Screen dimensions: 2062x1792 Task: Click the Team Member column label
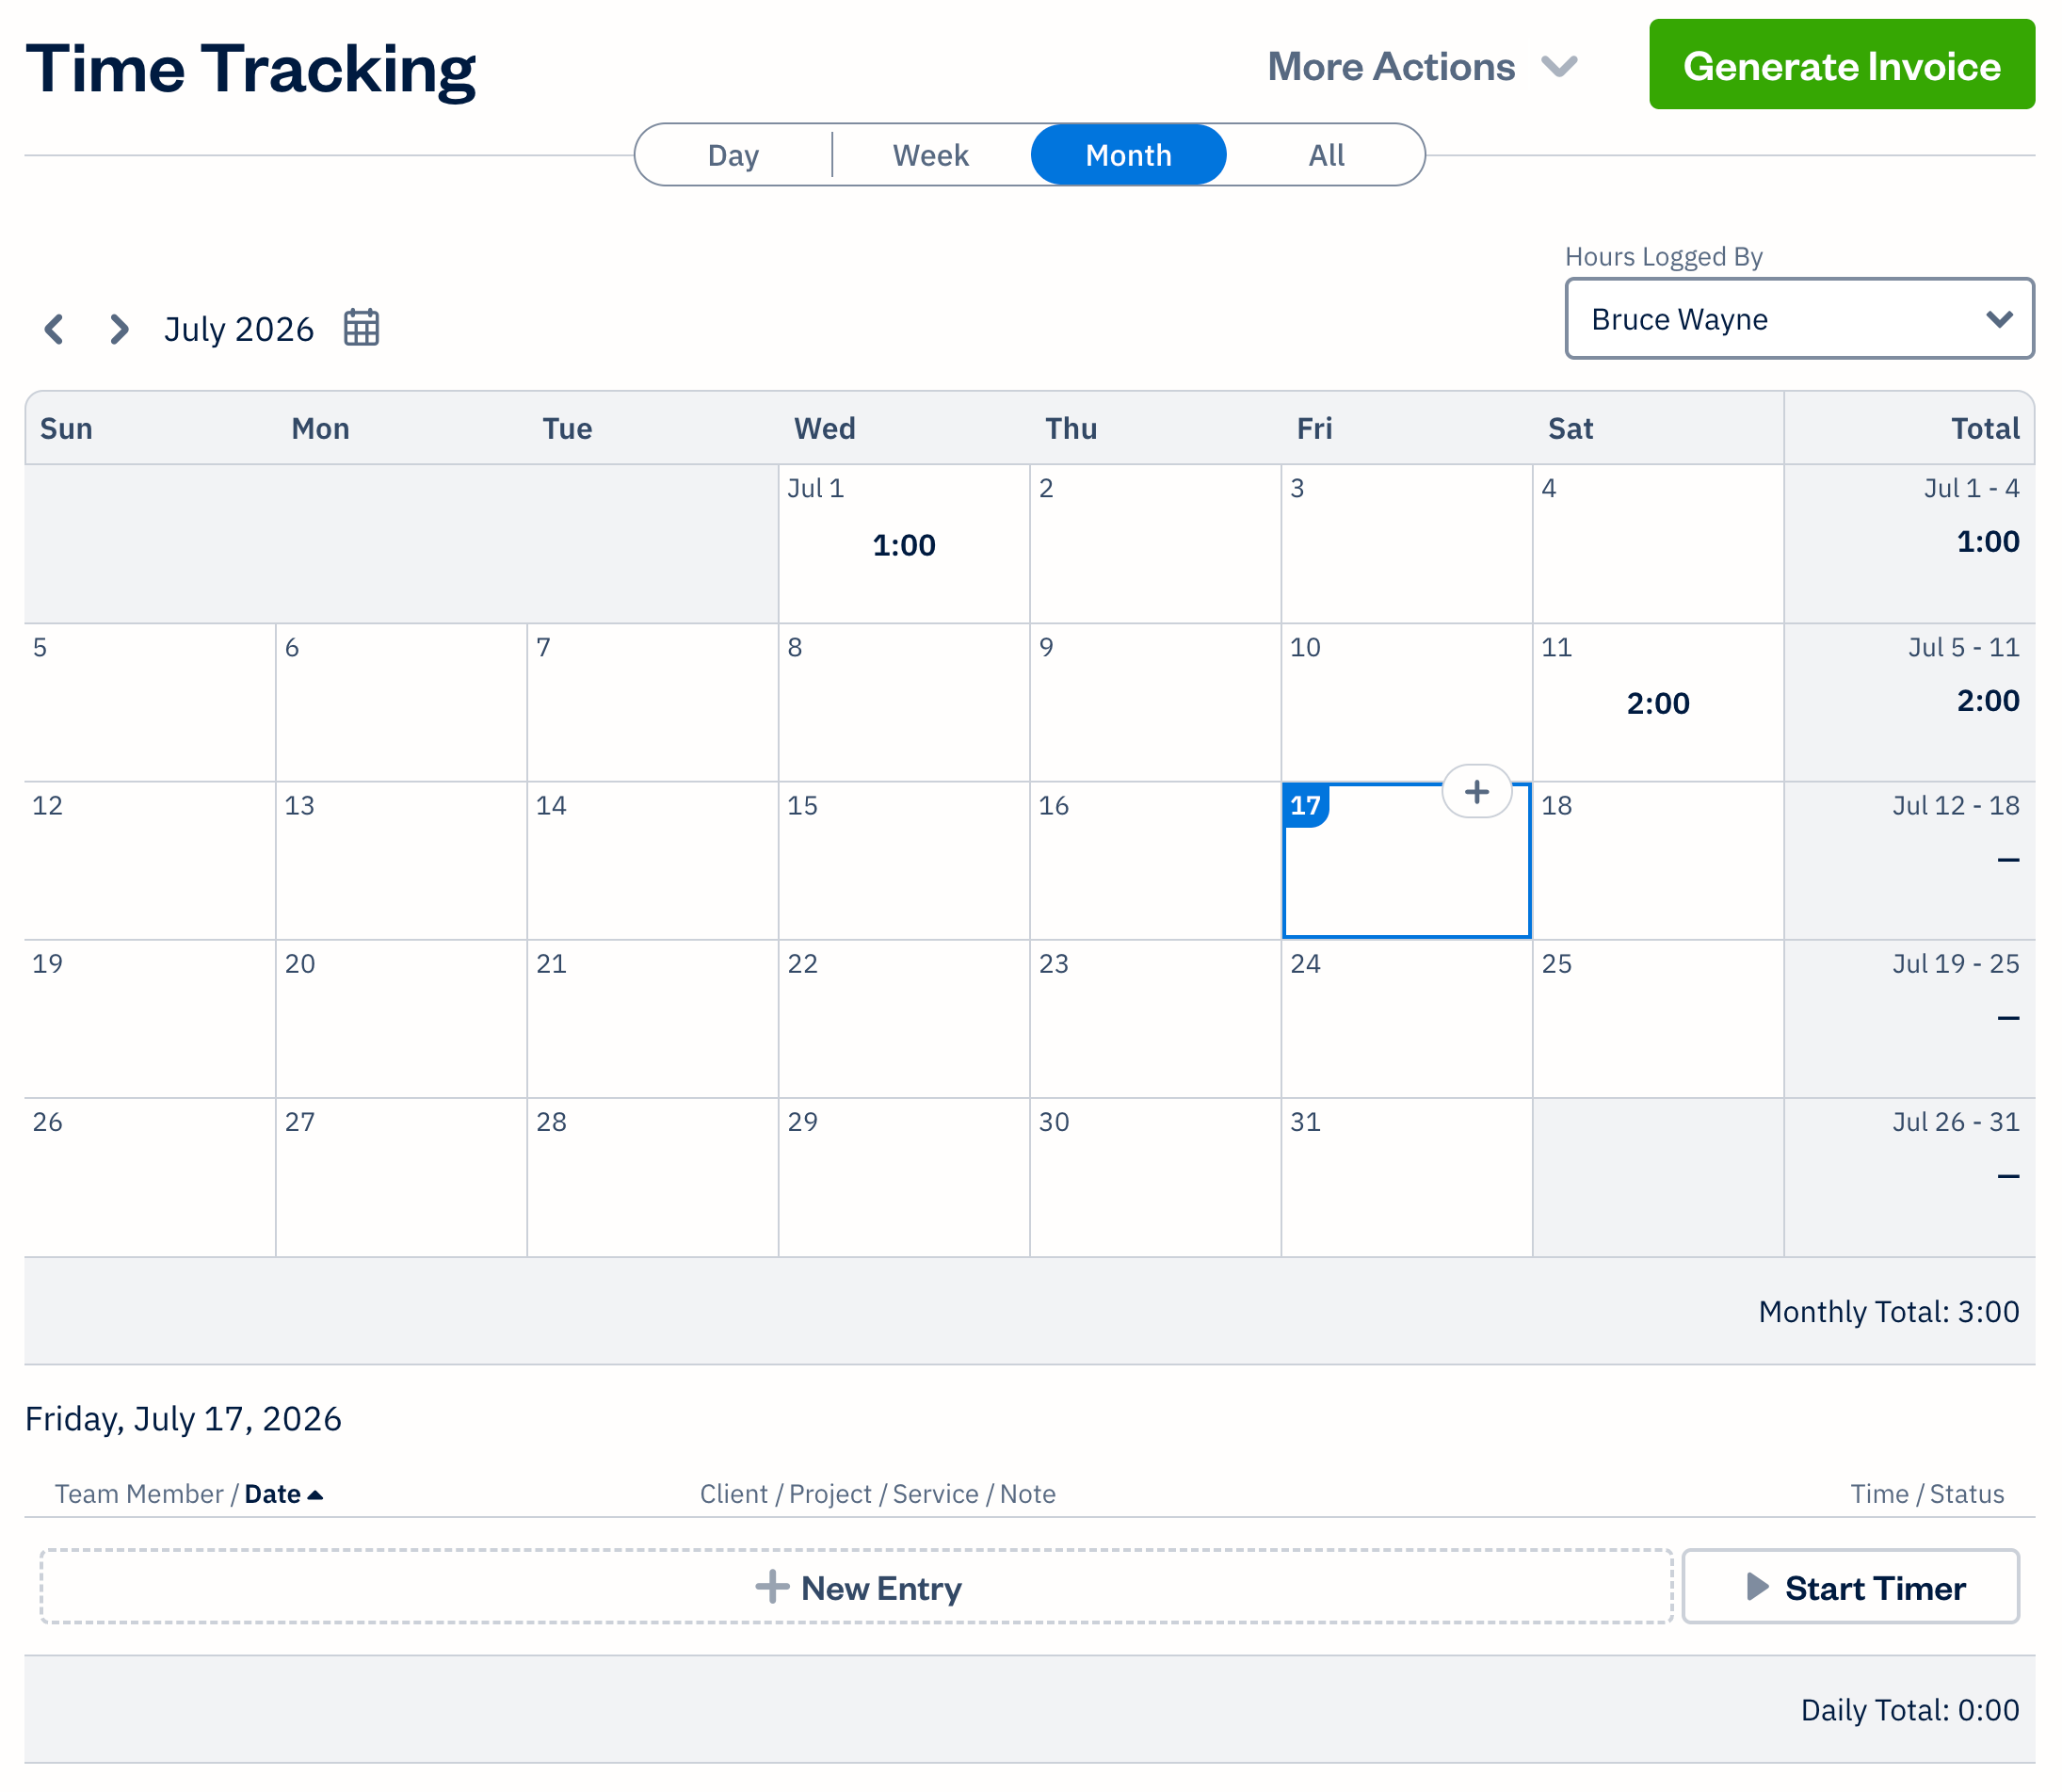[x=139, y=1494]
